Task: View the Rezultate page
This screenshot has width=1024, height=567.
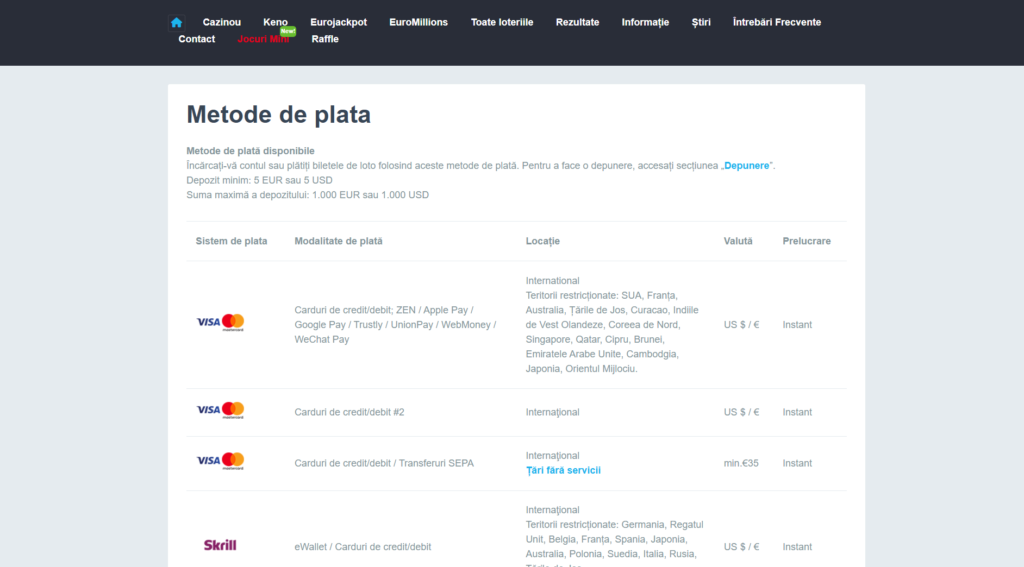Action: [578, 22]
